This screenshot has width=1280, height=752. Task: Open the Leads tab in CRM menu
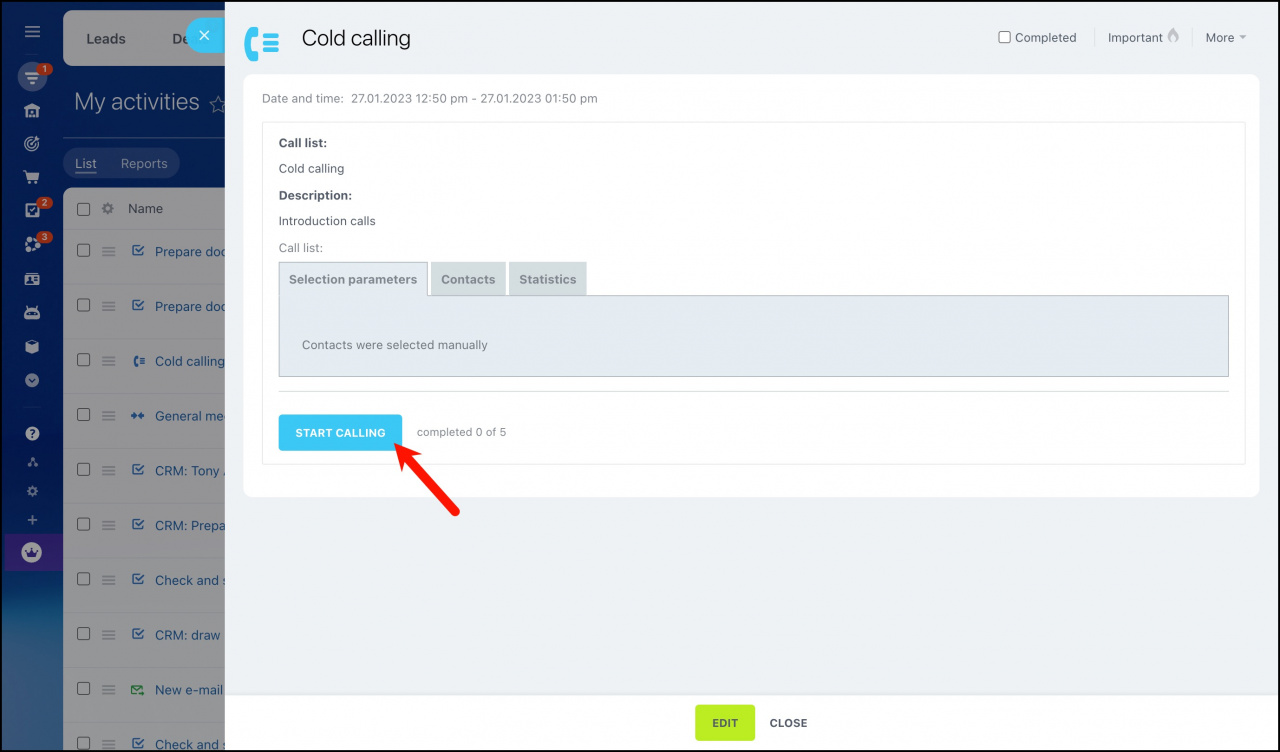[106, 39]
